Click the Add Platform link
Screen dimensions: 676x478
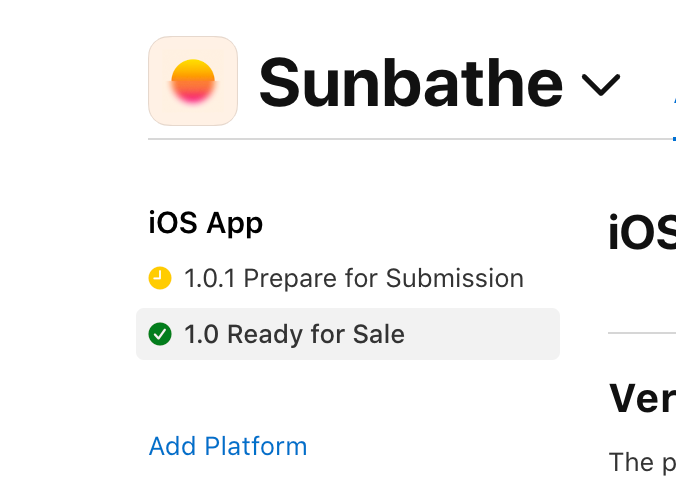click(x=228, y=446)
